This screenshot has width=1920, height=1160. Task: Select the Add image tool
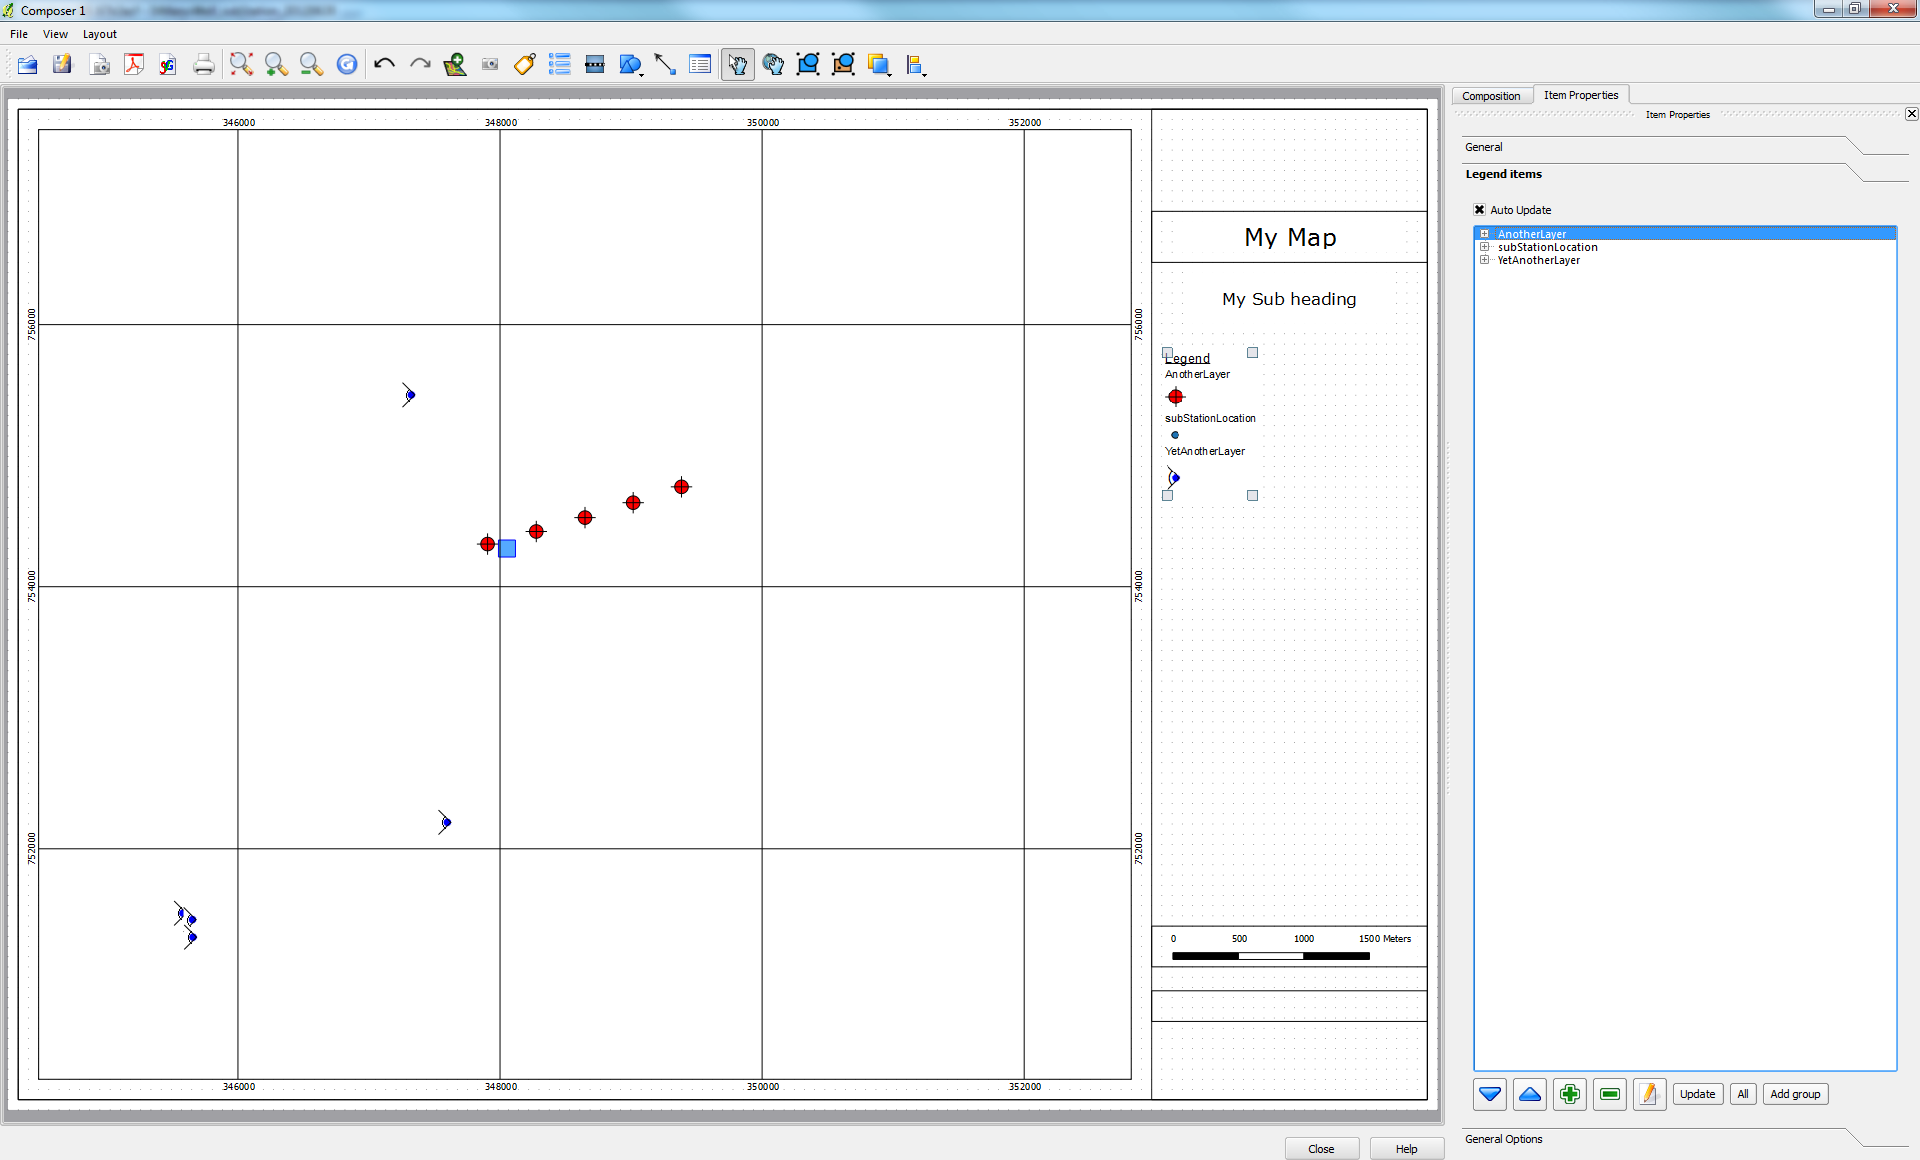(490, 65)
